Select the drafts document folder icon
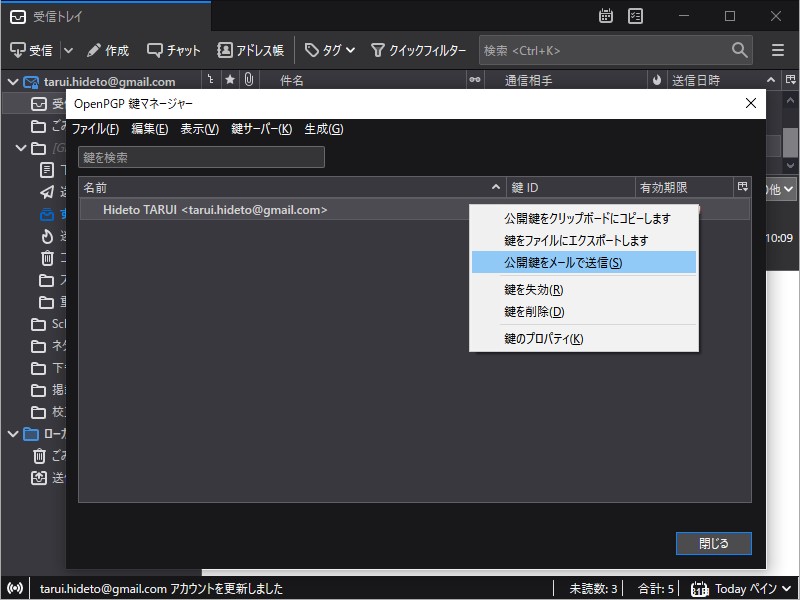This screenshot has width=800, height=600. click(47, 170)
